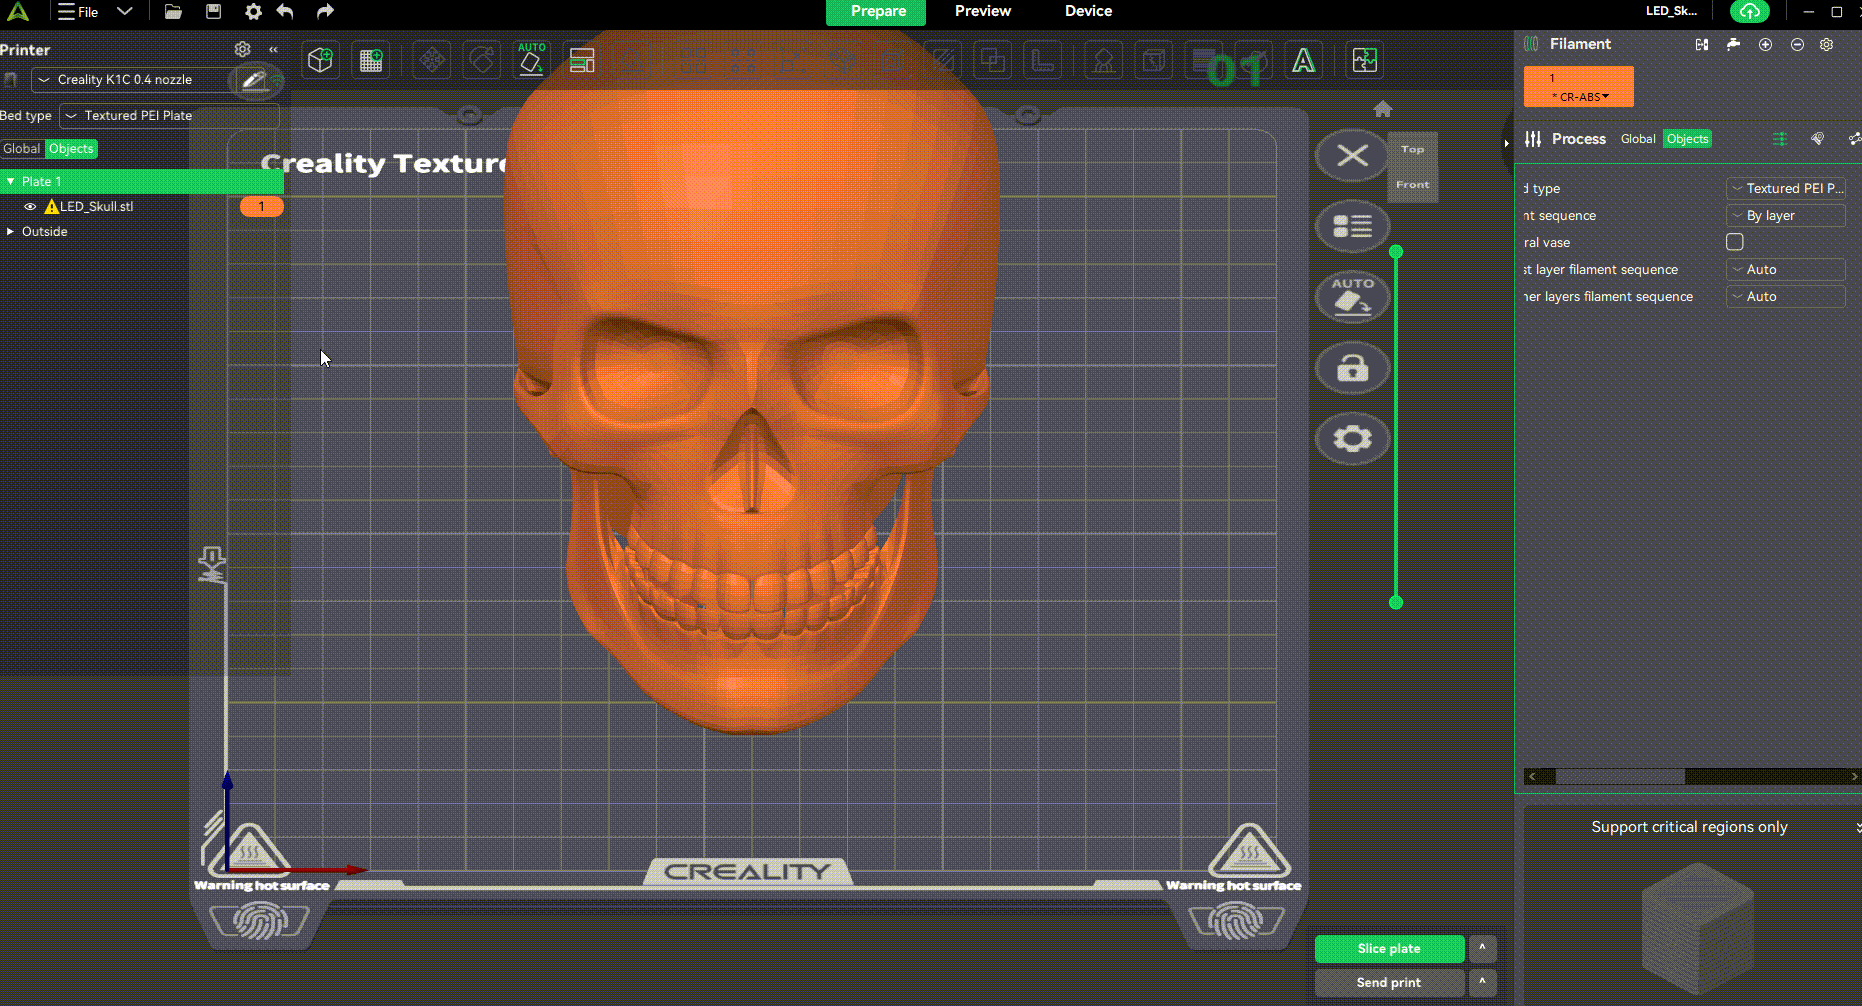The height and width of the screenshot is (1006, 1862).
Task: Select the Text emboss tool (A icon)
Action: pos(1304,60)
